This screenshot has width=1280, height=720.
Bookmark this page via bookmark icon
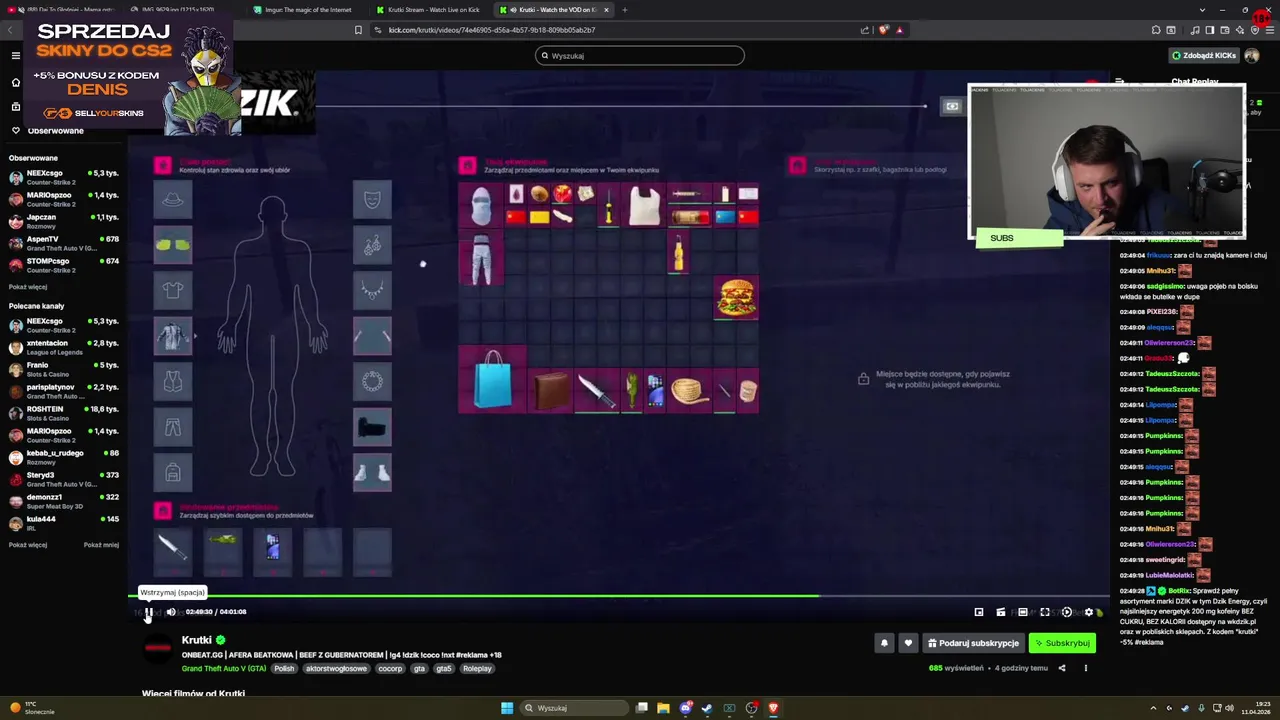[358, 30]
